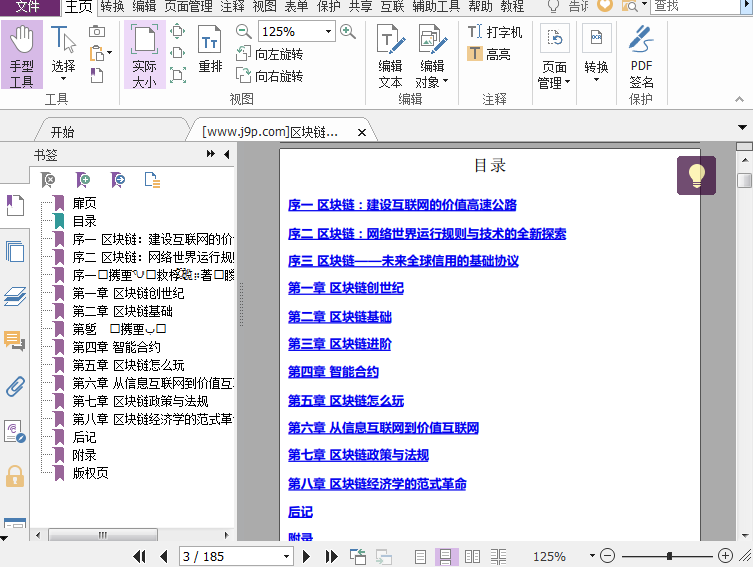Viewport: 753px width, 567px height.
Task: Open the page number dropdown
Action: click(x=286, y=556)
